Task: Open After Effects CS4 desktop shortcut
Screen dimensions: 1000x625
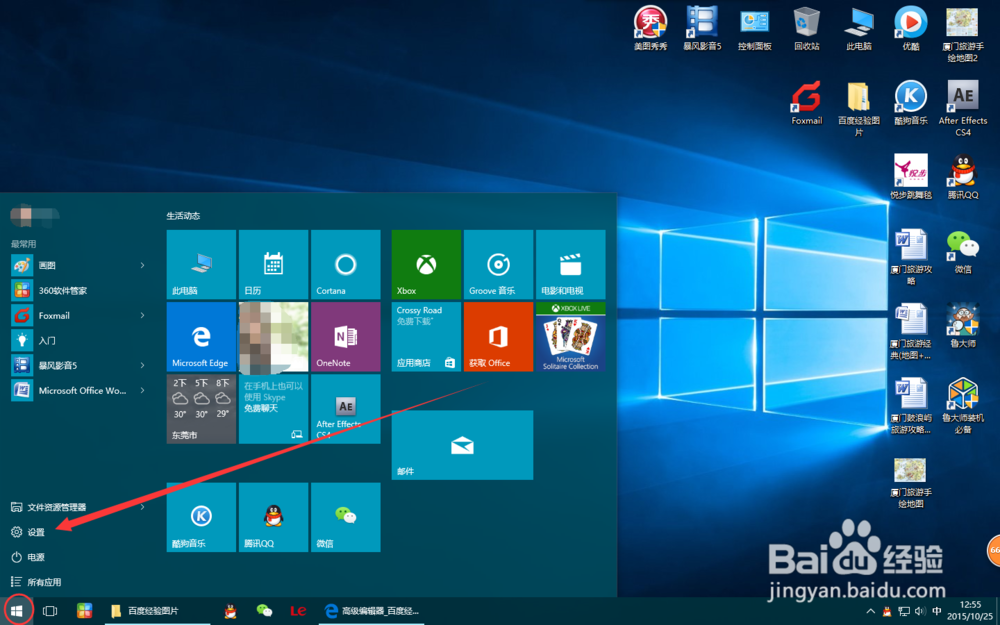Action: click(963, 108)
